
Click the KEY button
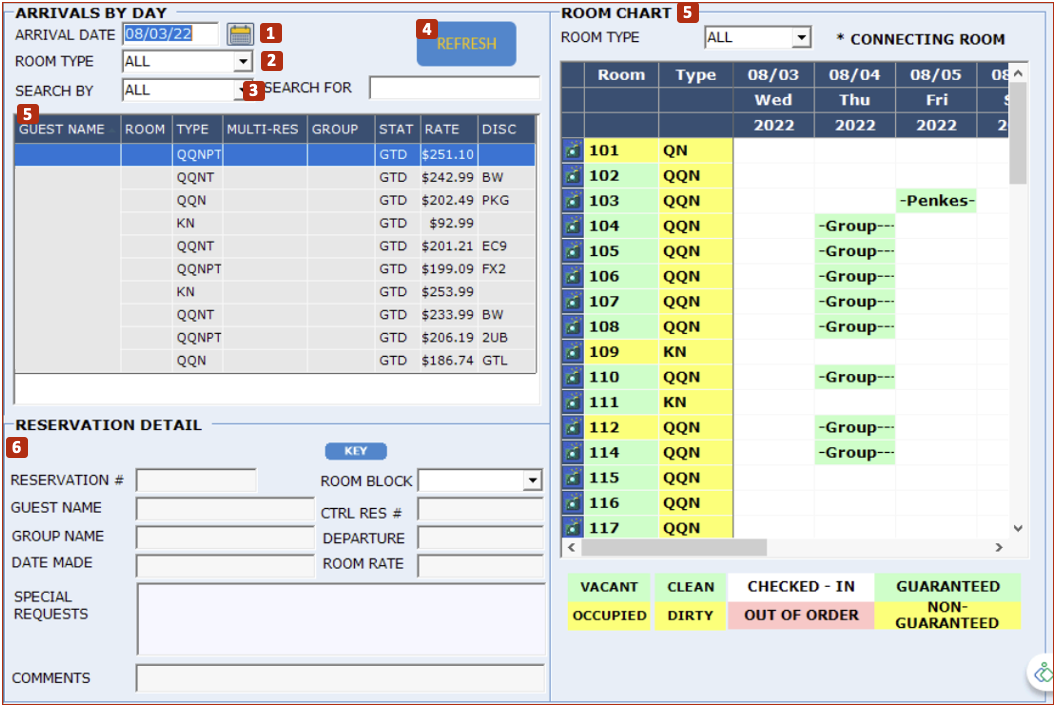click(x=355, y=451)
